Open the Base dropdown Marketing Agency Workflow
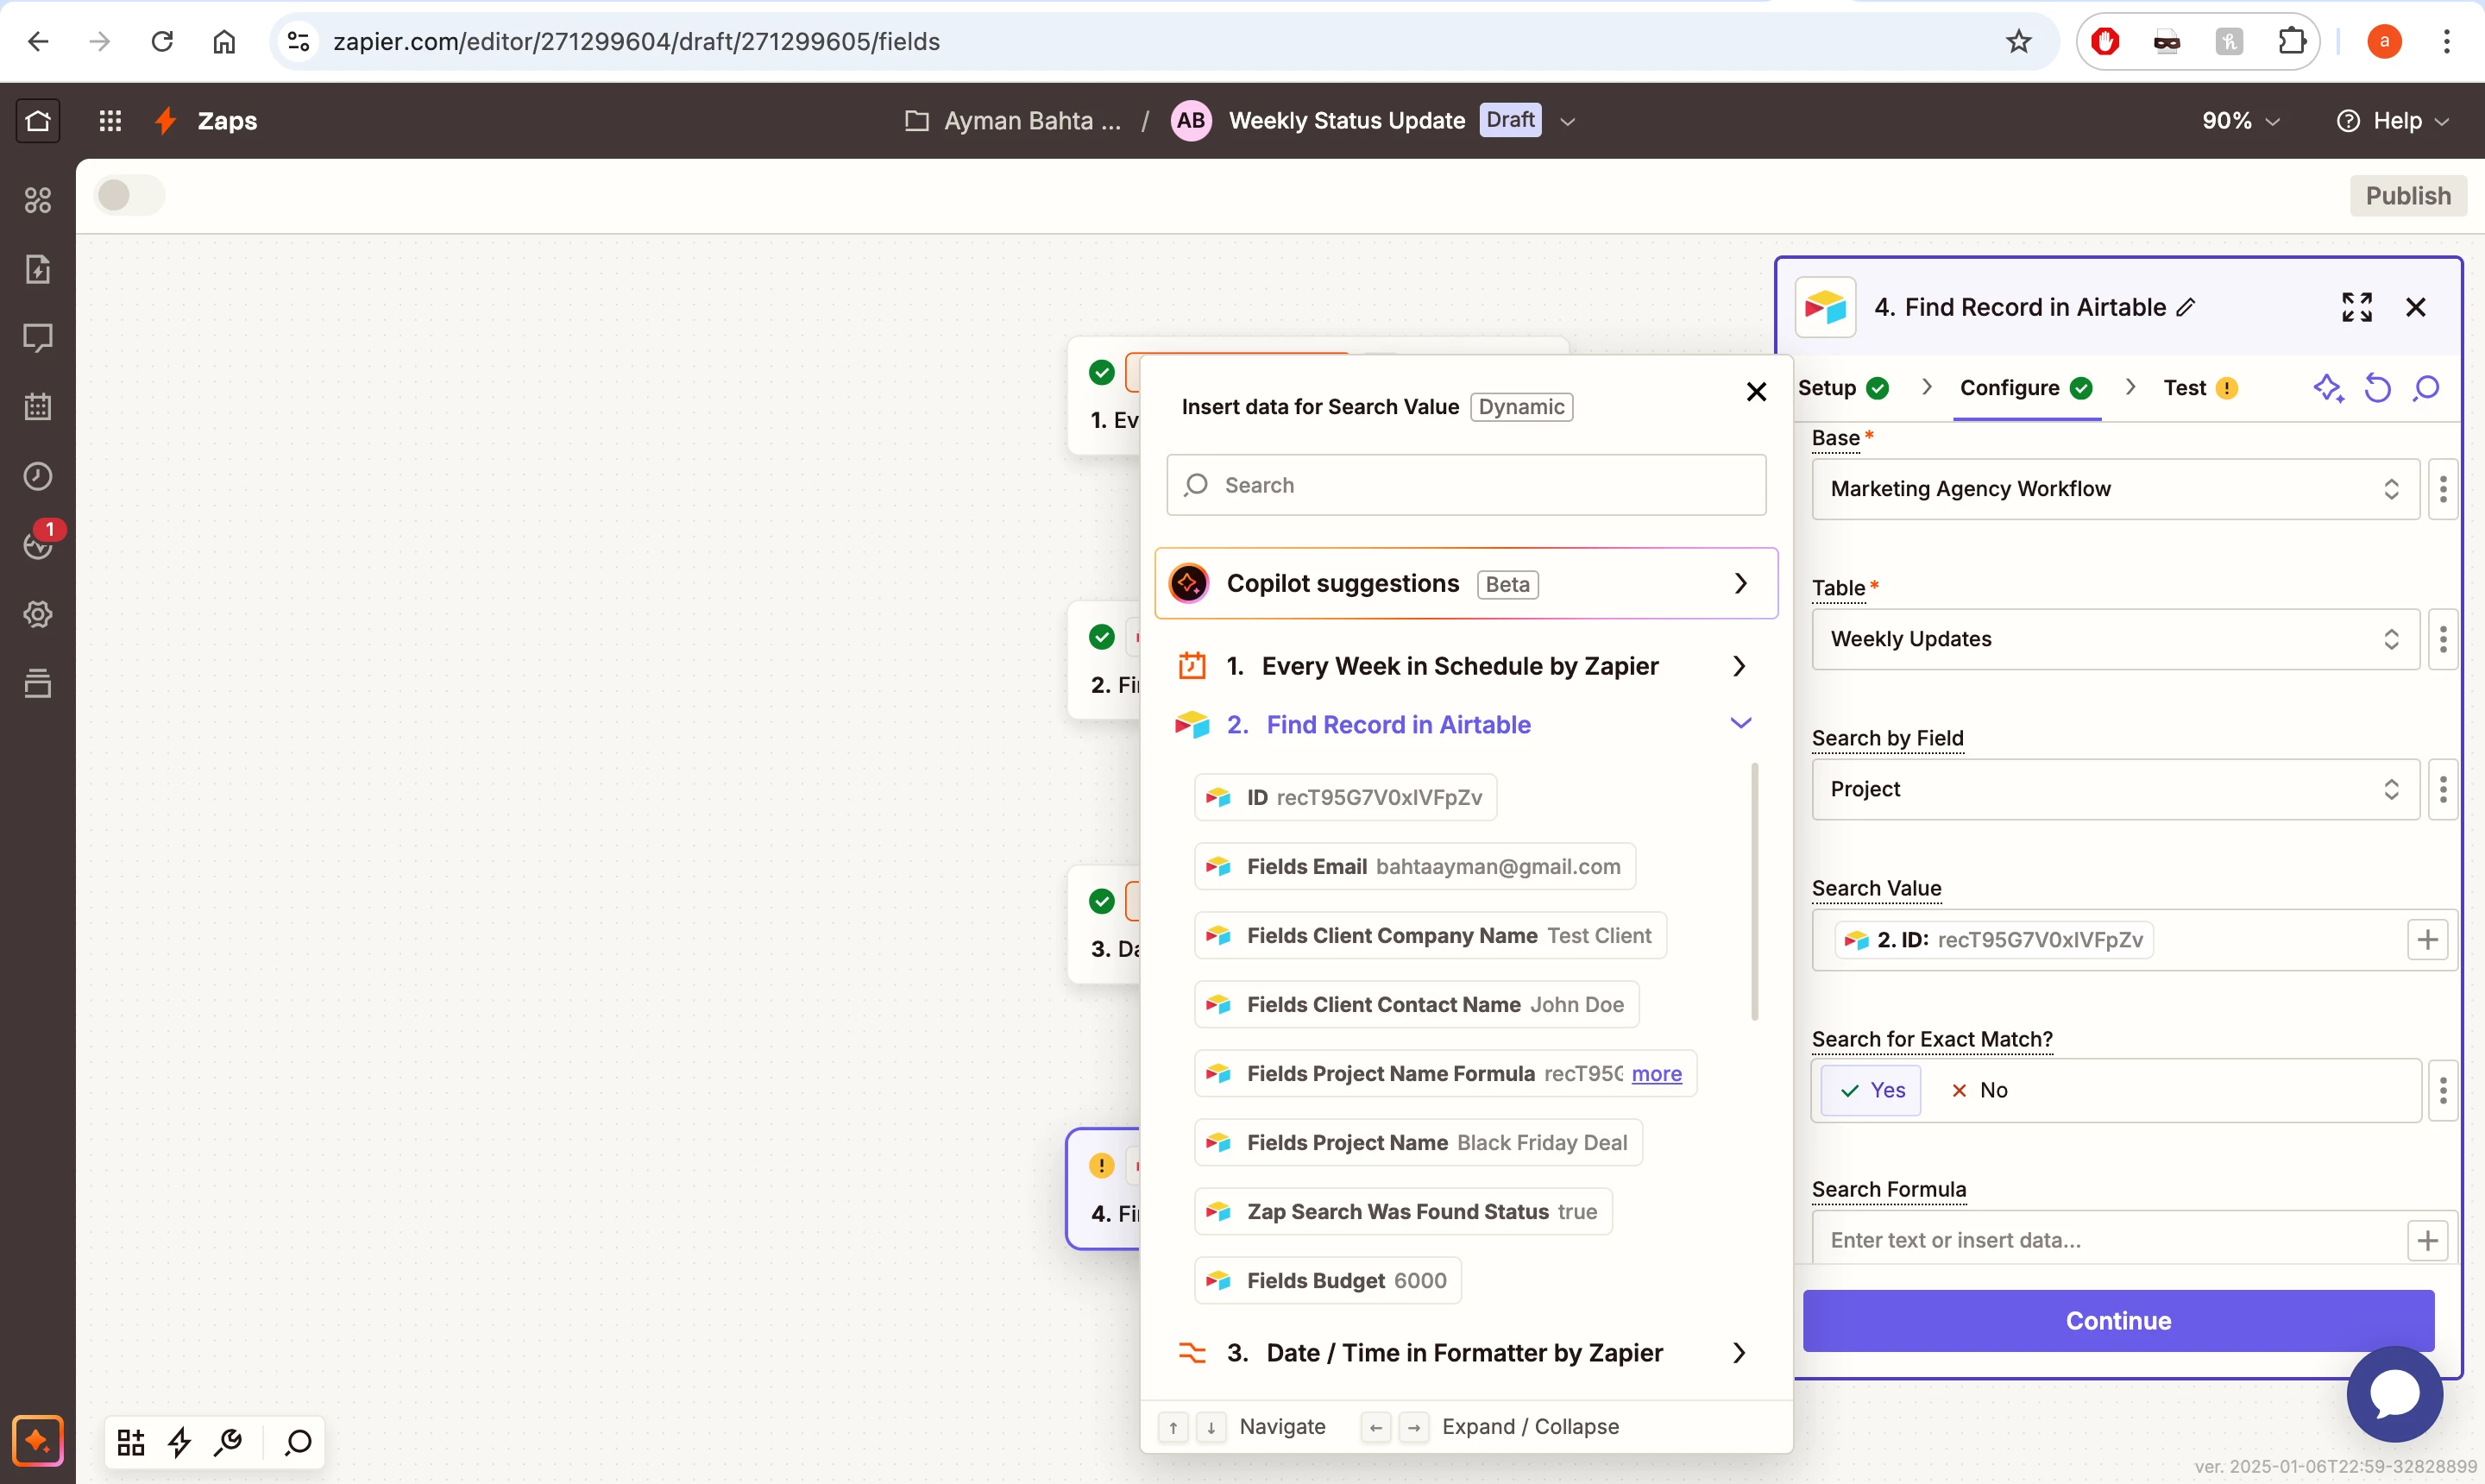Viewport: 2485px width, 1484px height. click(2114, 489)
